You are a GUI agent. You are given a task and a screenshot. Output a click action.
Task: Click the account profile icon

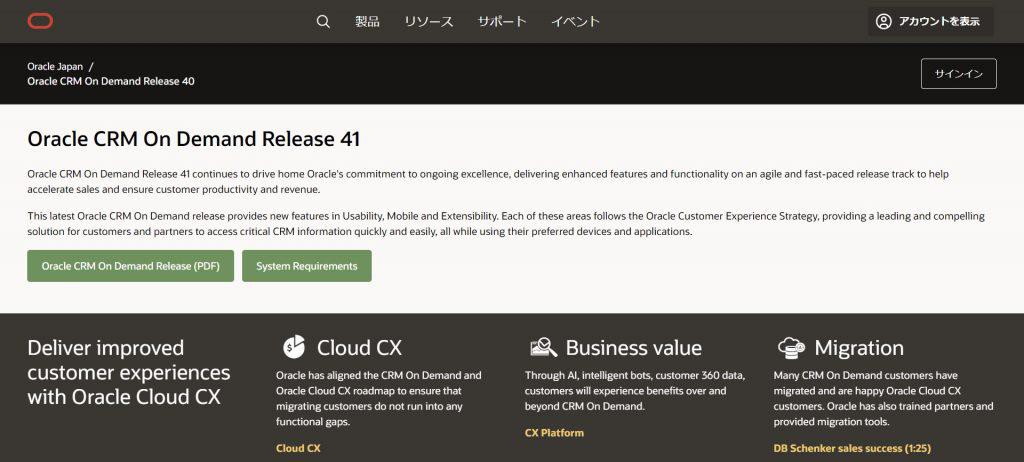tap(884, 22)
